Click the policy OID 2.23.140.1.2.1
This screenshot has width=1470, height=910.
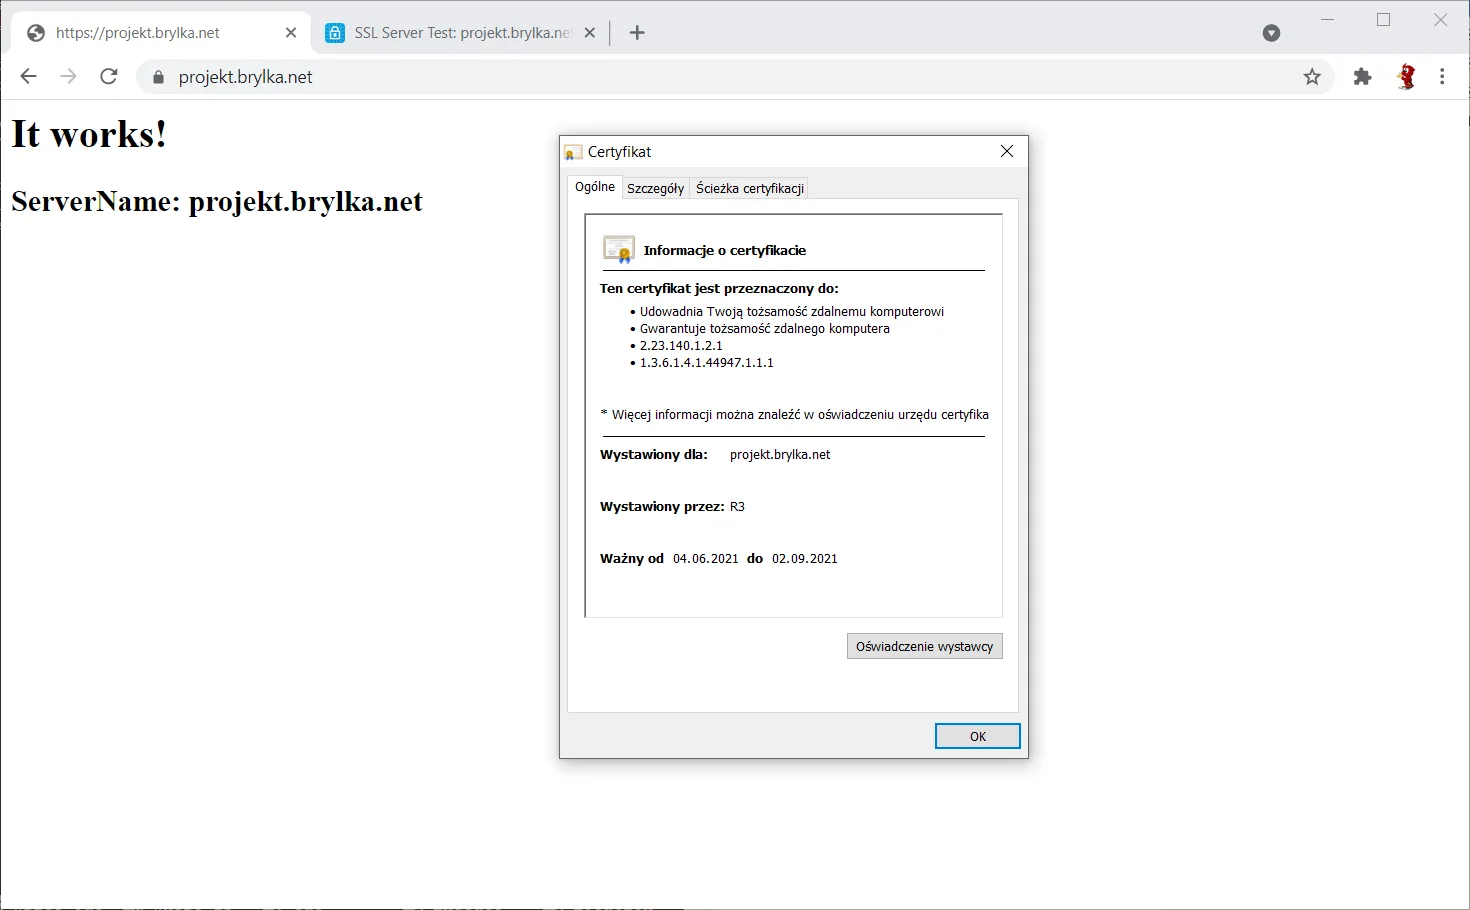[x=681, y=345]
